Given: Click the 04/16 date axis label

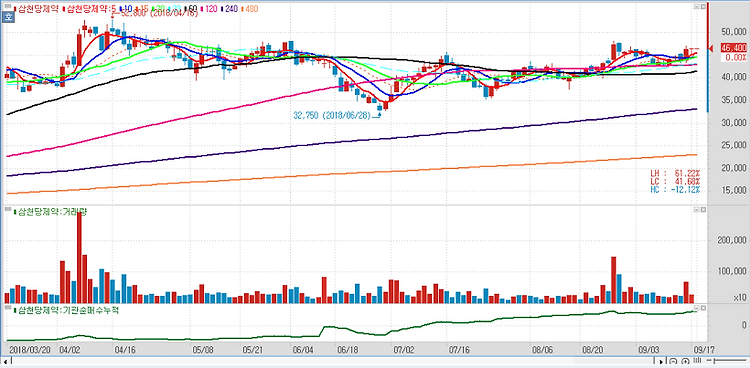Looking at the screenshot, I should (124, 349).
